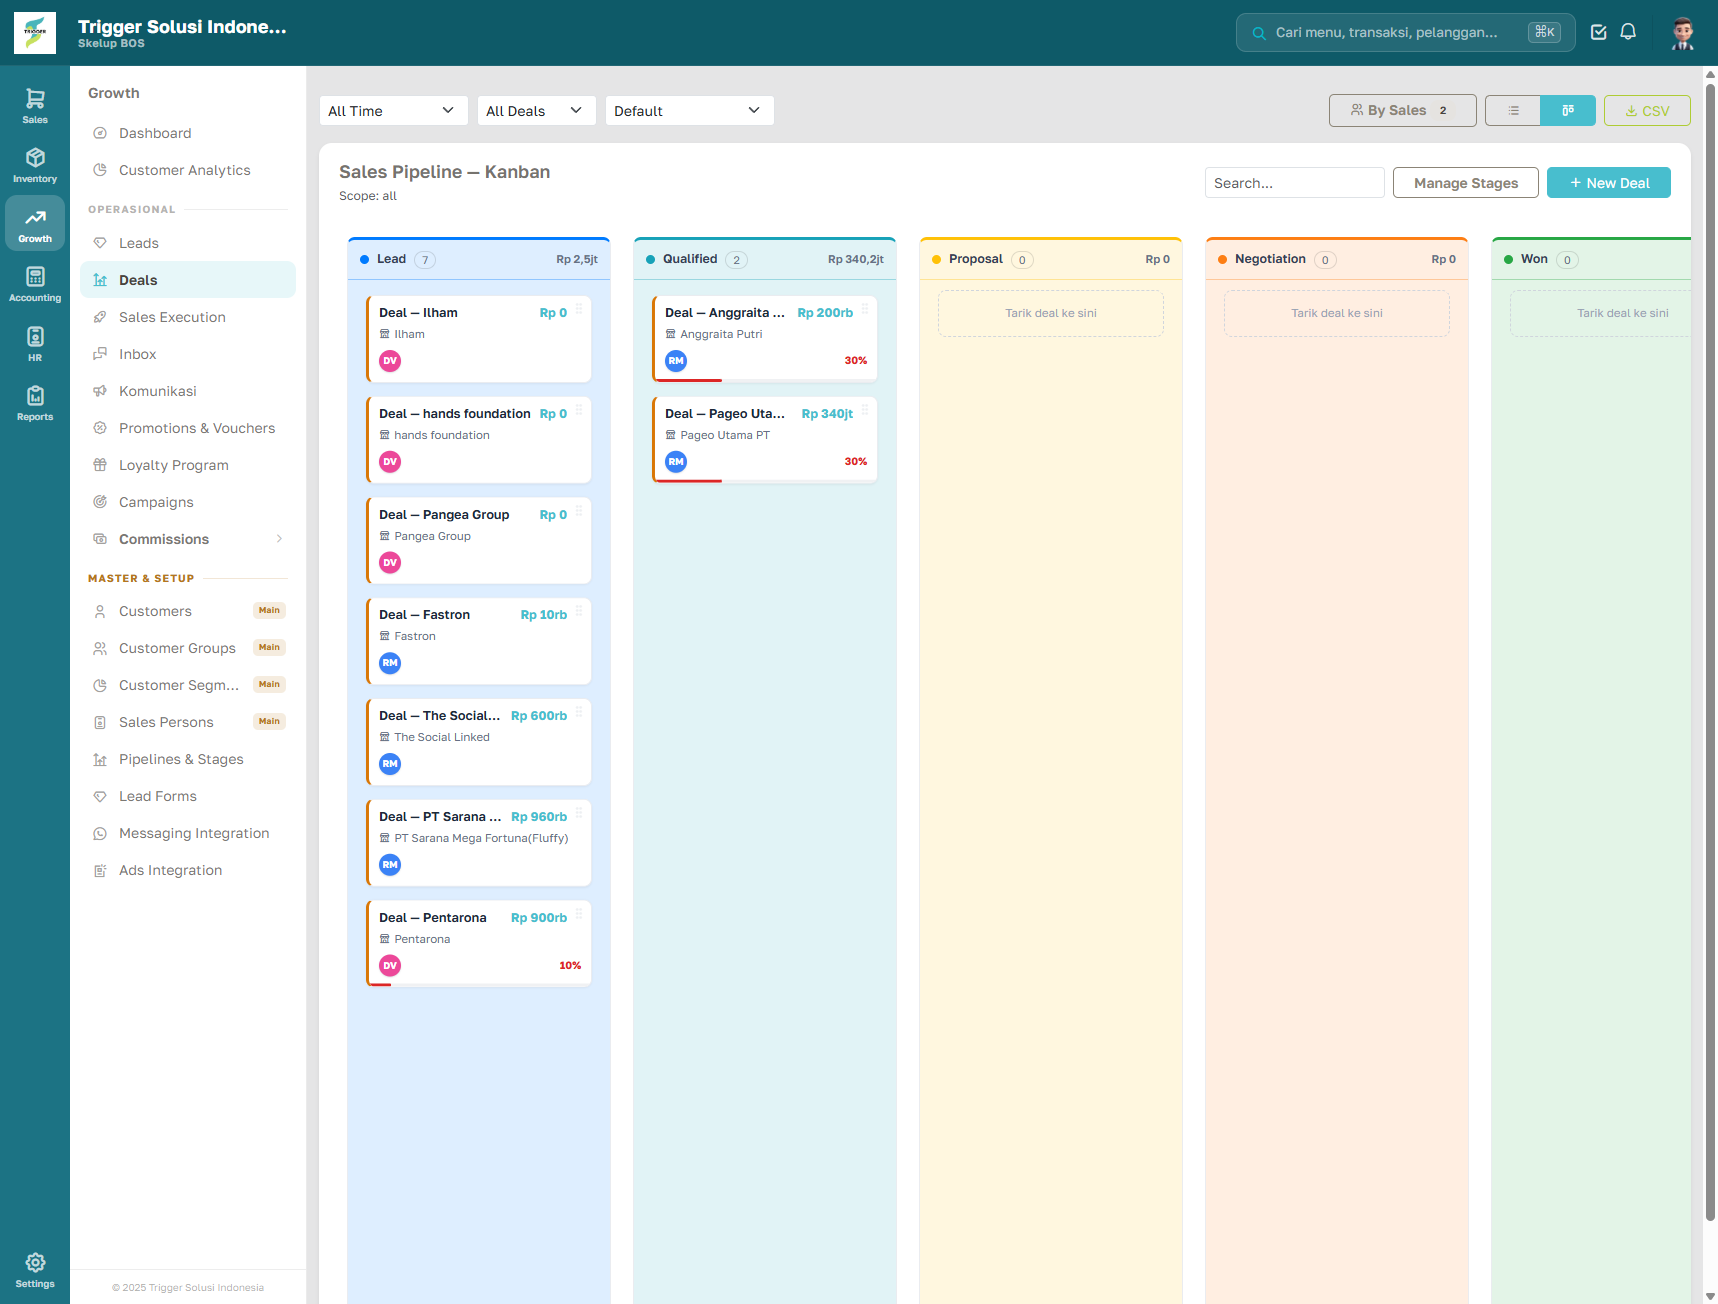Screen dimensions: 1718x1304
Task: Click the New Deal button
Action: (1608, 183)
